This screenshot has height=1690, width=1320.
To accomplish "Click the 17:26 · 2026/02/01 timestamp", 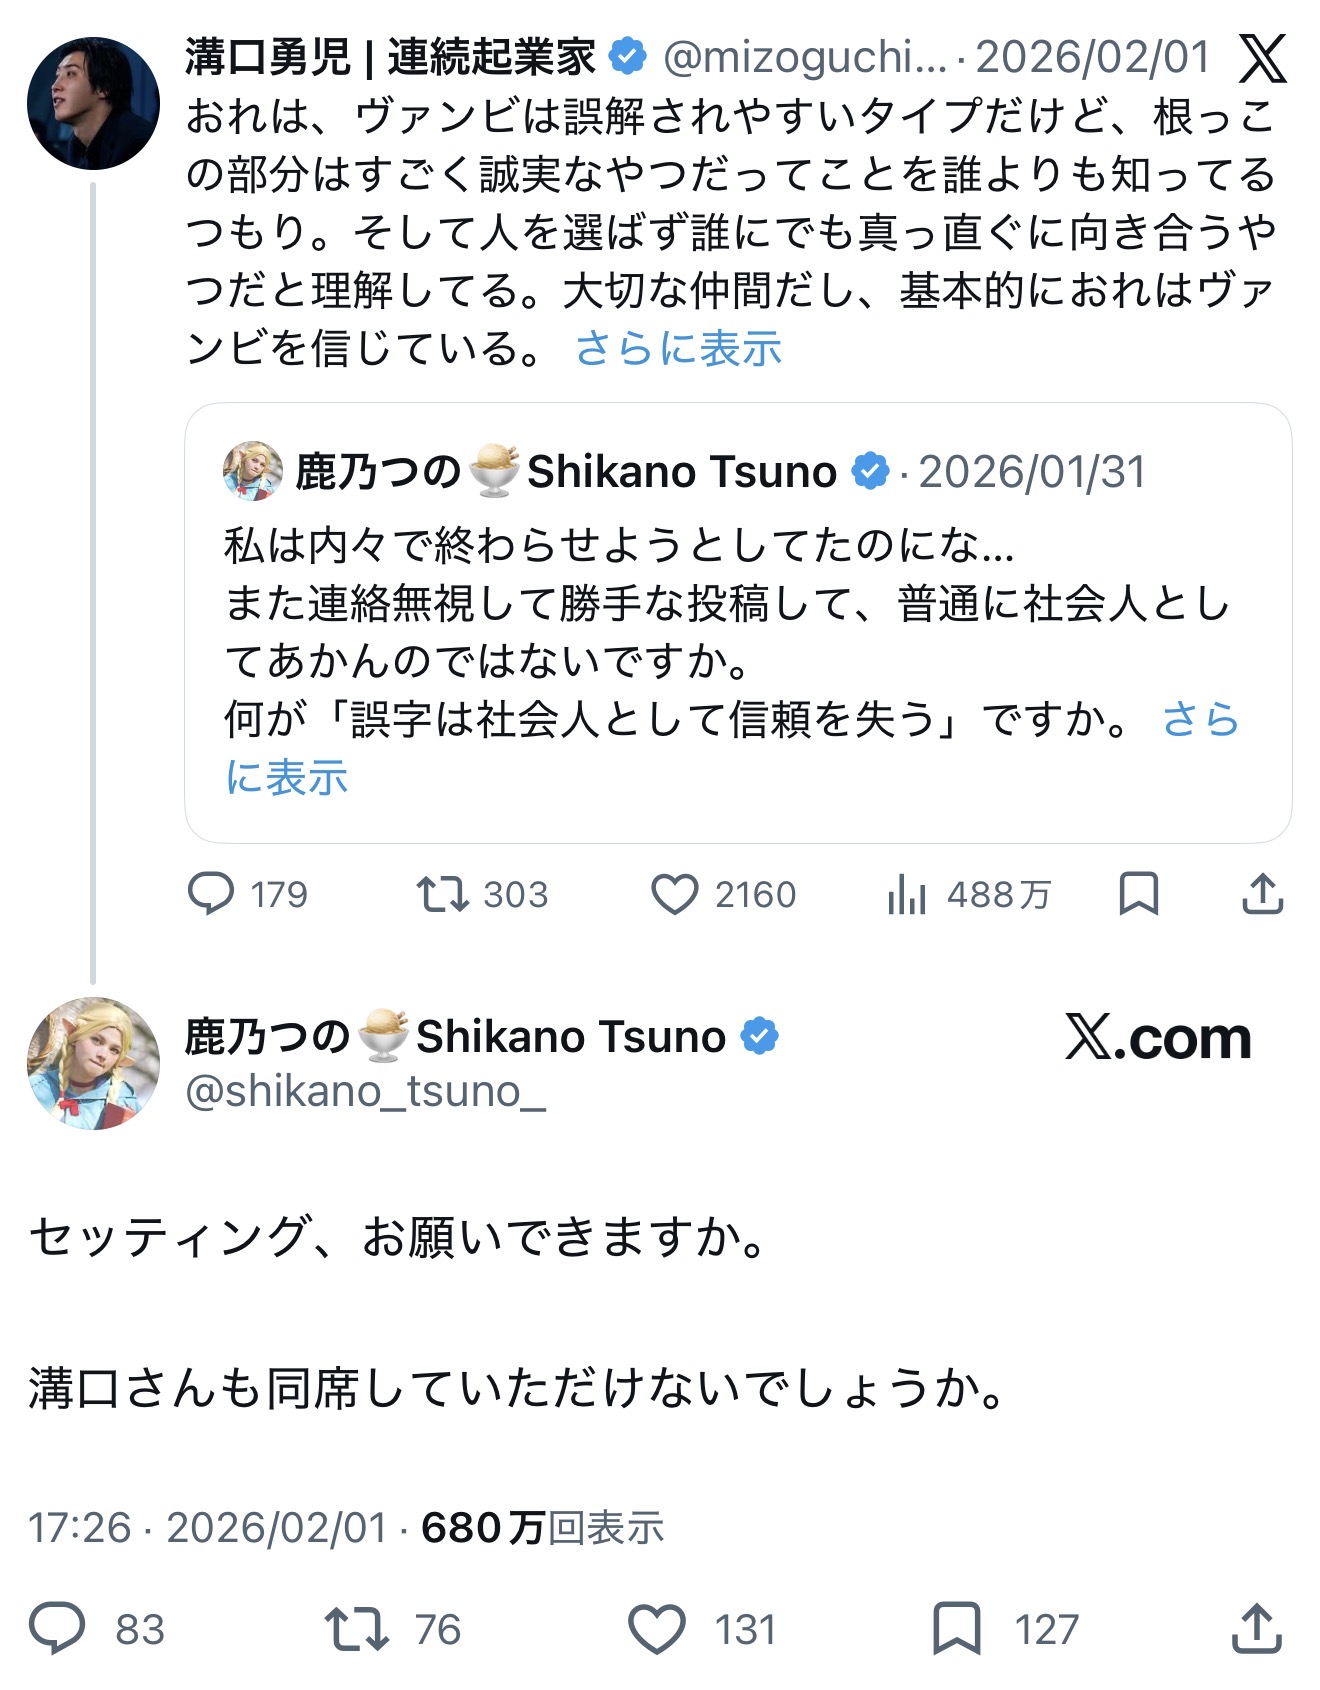I will pyautogui.click(x=207, y=1527).
